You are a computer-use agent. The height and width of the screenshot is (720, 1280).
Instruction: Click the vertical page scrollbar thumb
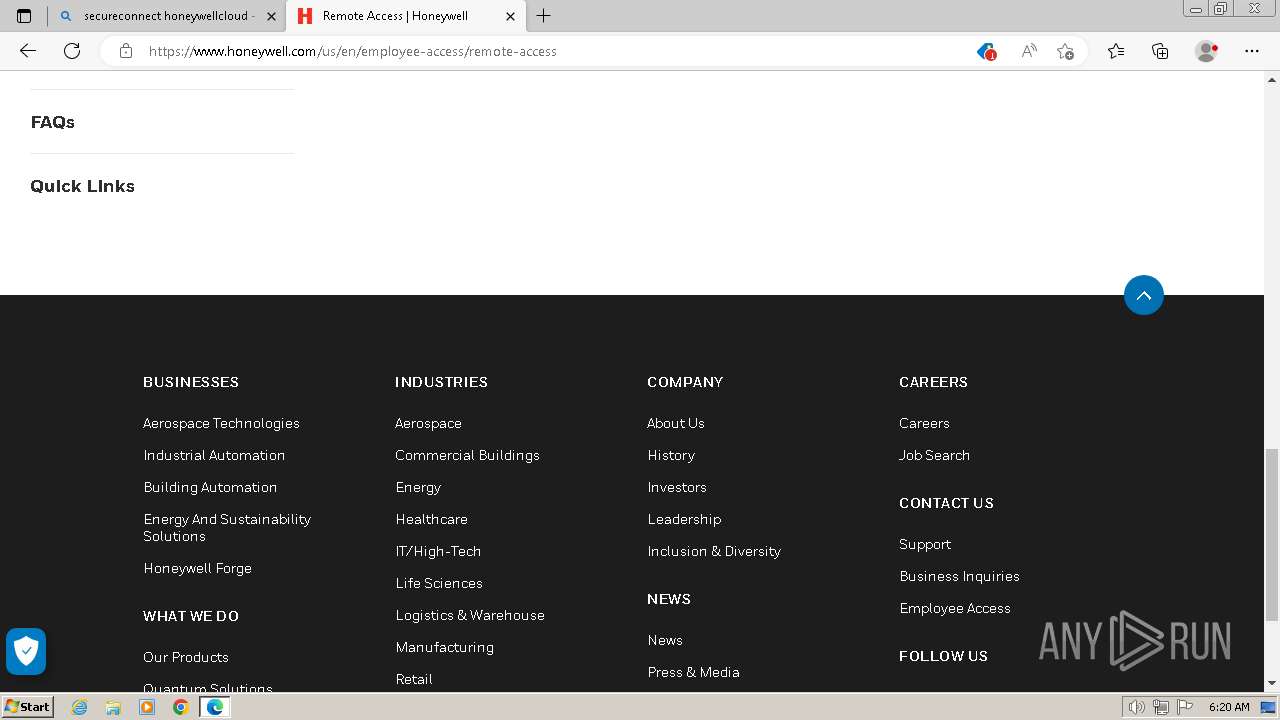tap(1272, 535)
